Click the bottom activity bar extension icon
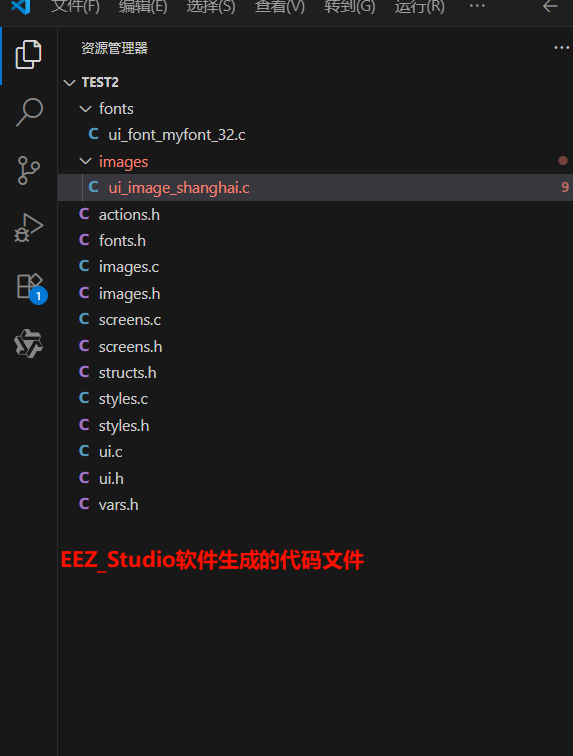 pos(28,344)
